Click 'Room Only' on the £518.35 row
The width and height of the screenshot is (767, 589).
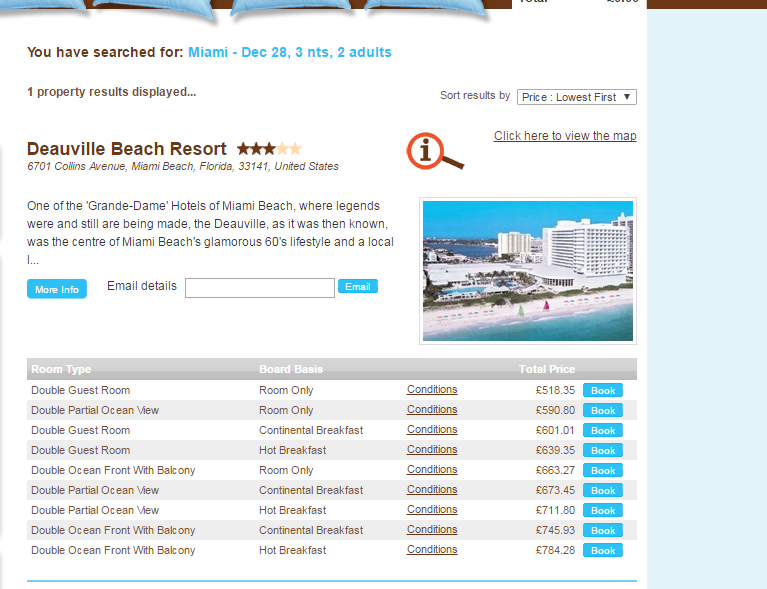pyautogui.click(x=286, y=390)
